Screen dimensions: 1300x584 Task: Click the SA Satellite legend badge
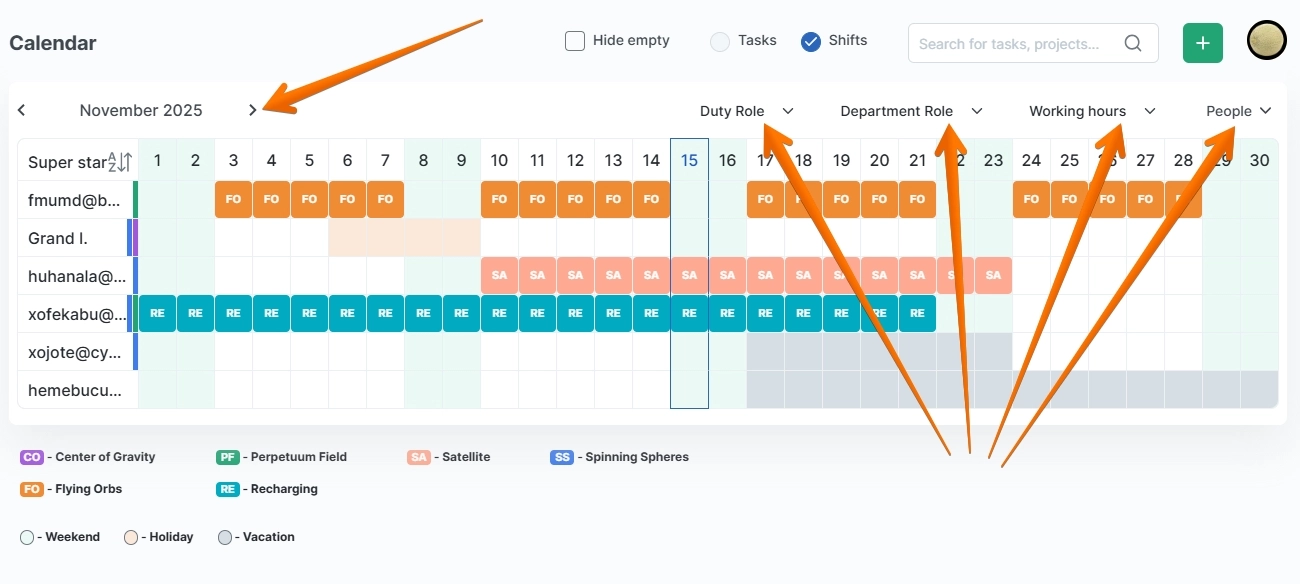click(x=419, y=457)
